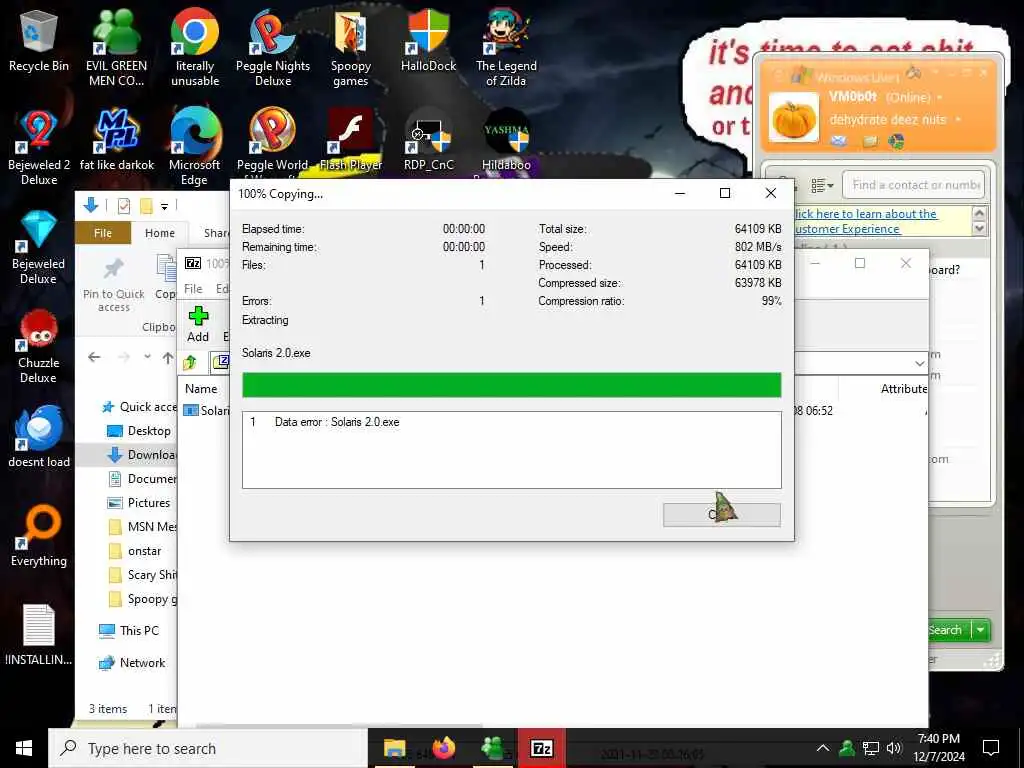Open the !INSTALLIN... text file

(x=39, y=635)
